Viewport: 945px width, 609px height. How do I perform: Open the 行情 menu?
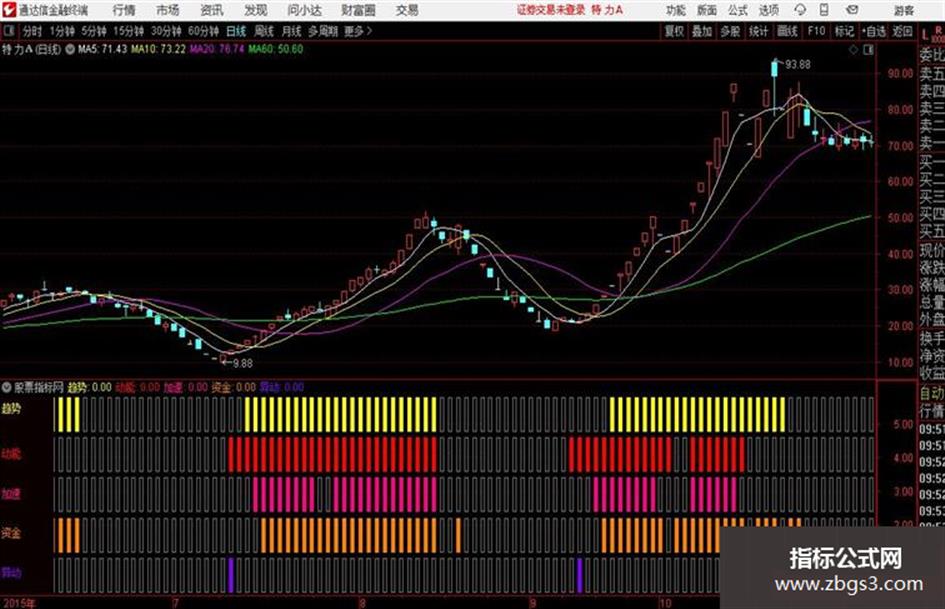[x=124, y=10]
